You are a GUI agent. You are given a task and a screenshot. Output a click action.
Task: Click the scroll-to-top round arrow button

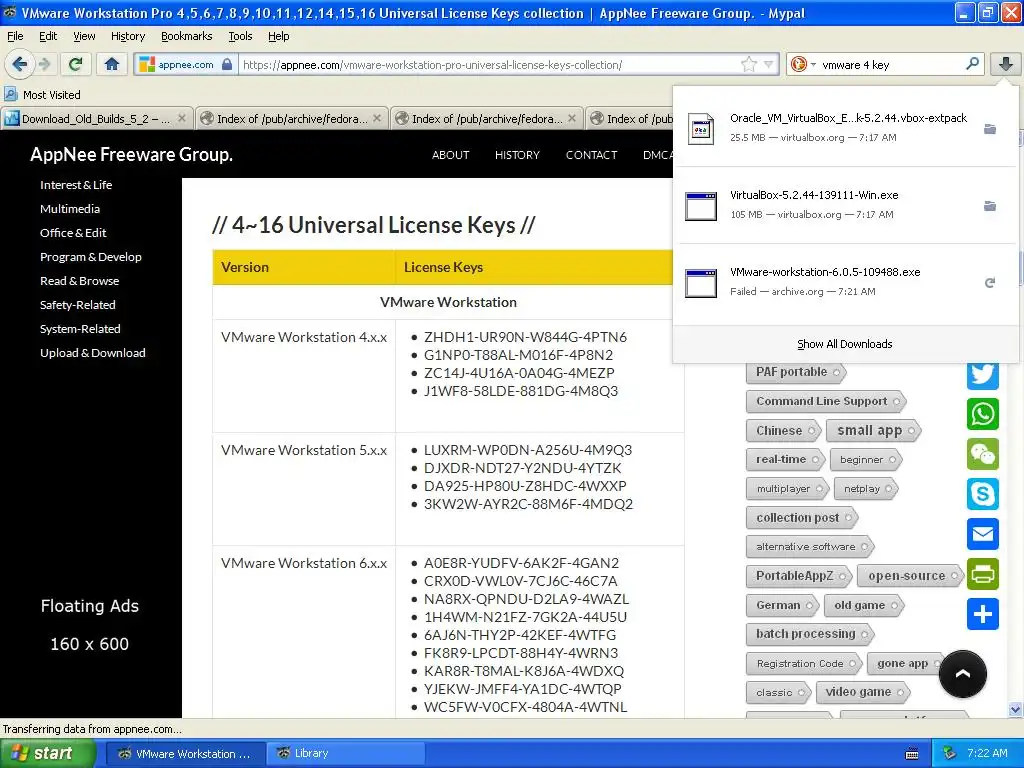click(x=963, y=674)
